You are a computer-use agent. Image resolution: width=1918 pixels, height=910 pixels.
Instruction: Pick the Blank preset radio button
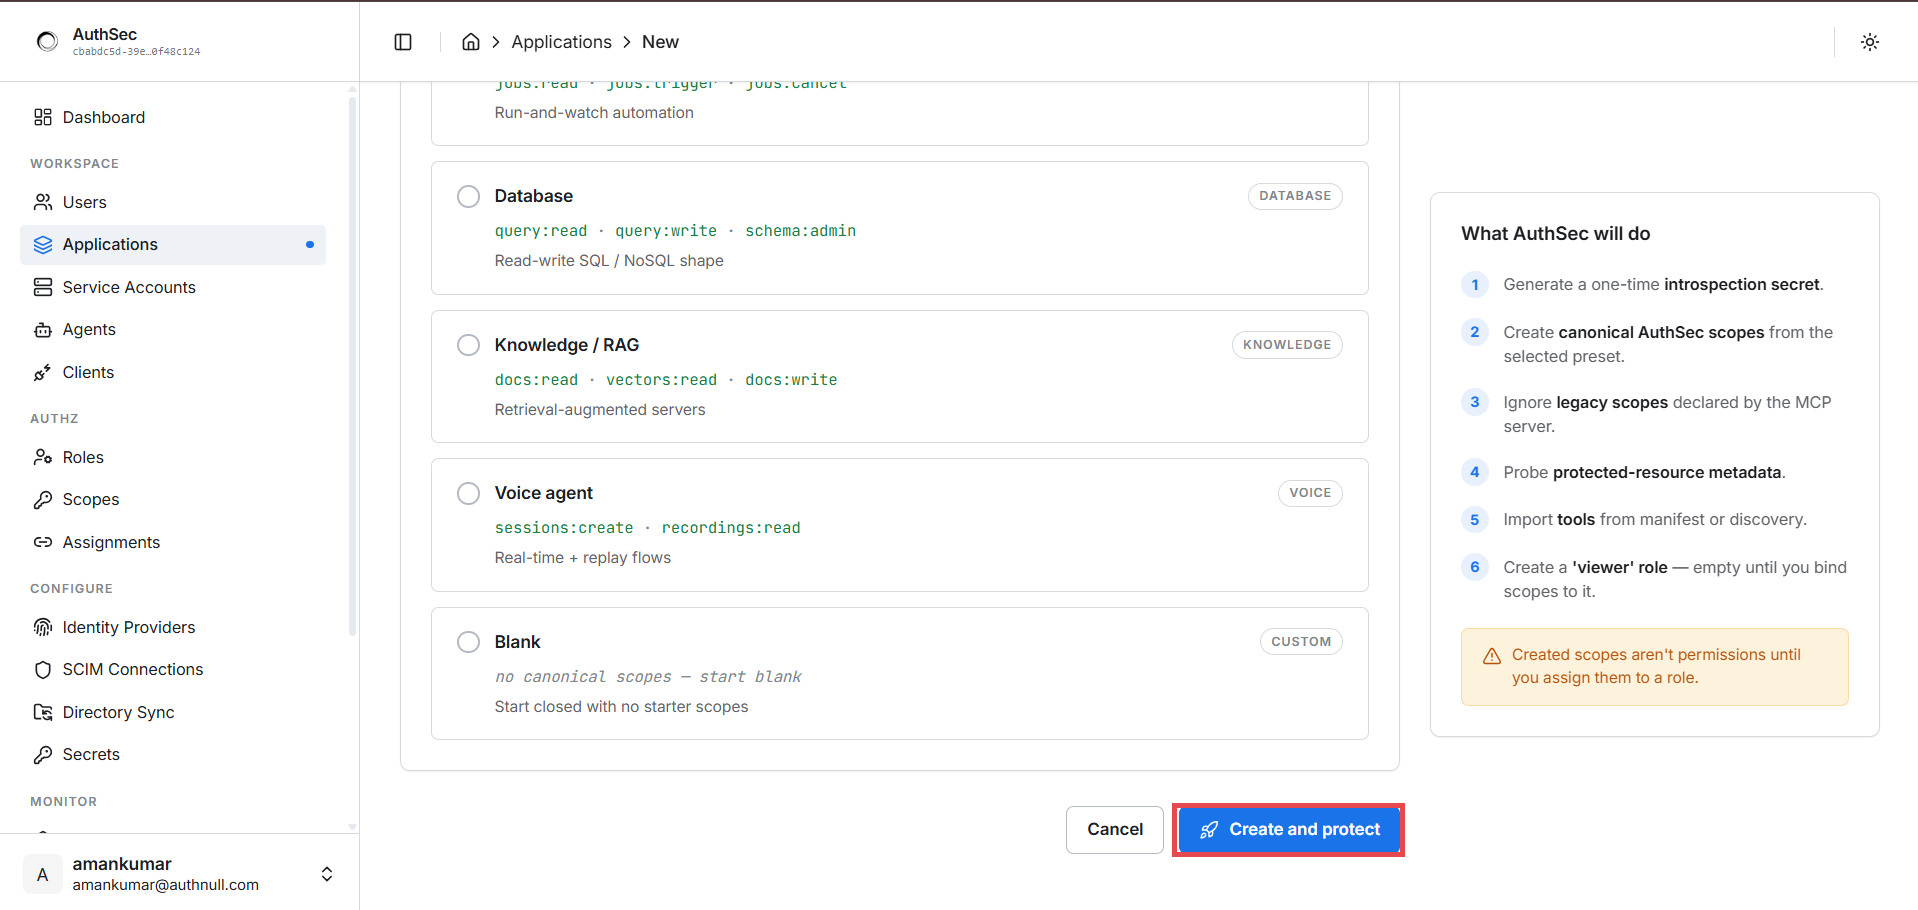pos(468,642)
